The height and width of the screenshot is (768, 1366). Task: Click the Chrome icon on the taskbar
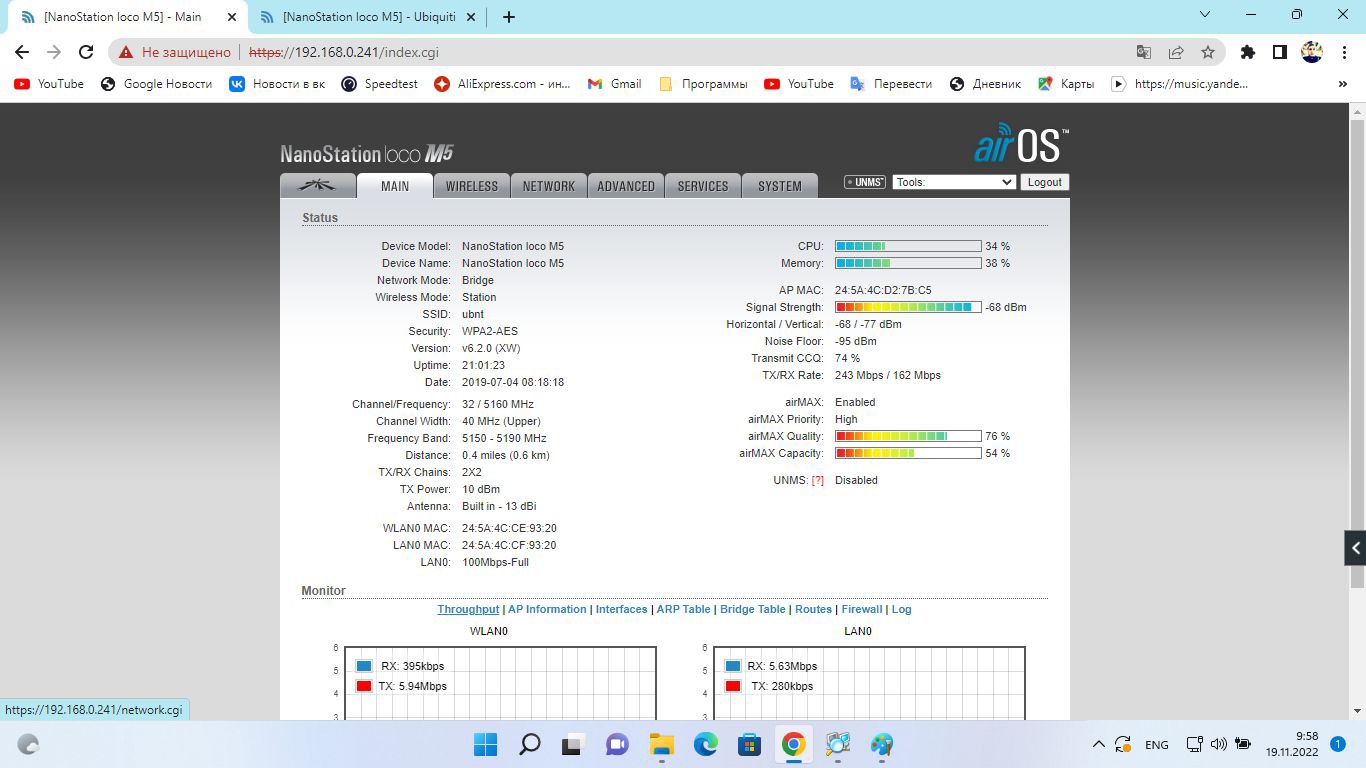pyautogui.click(x=793, y=744)
